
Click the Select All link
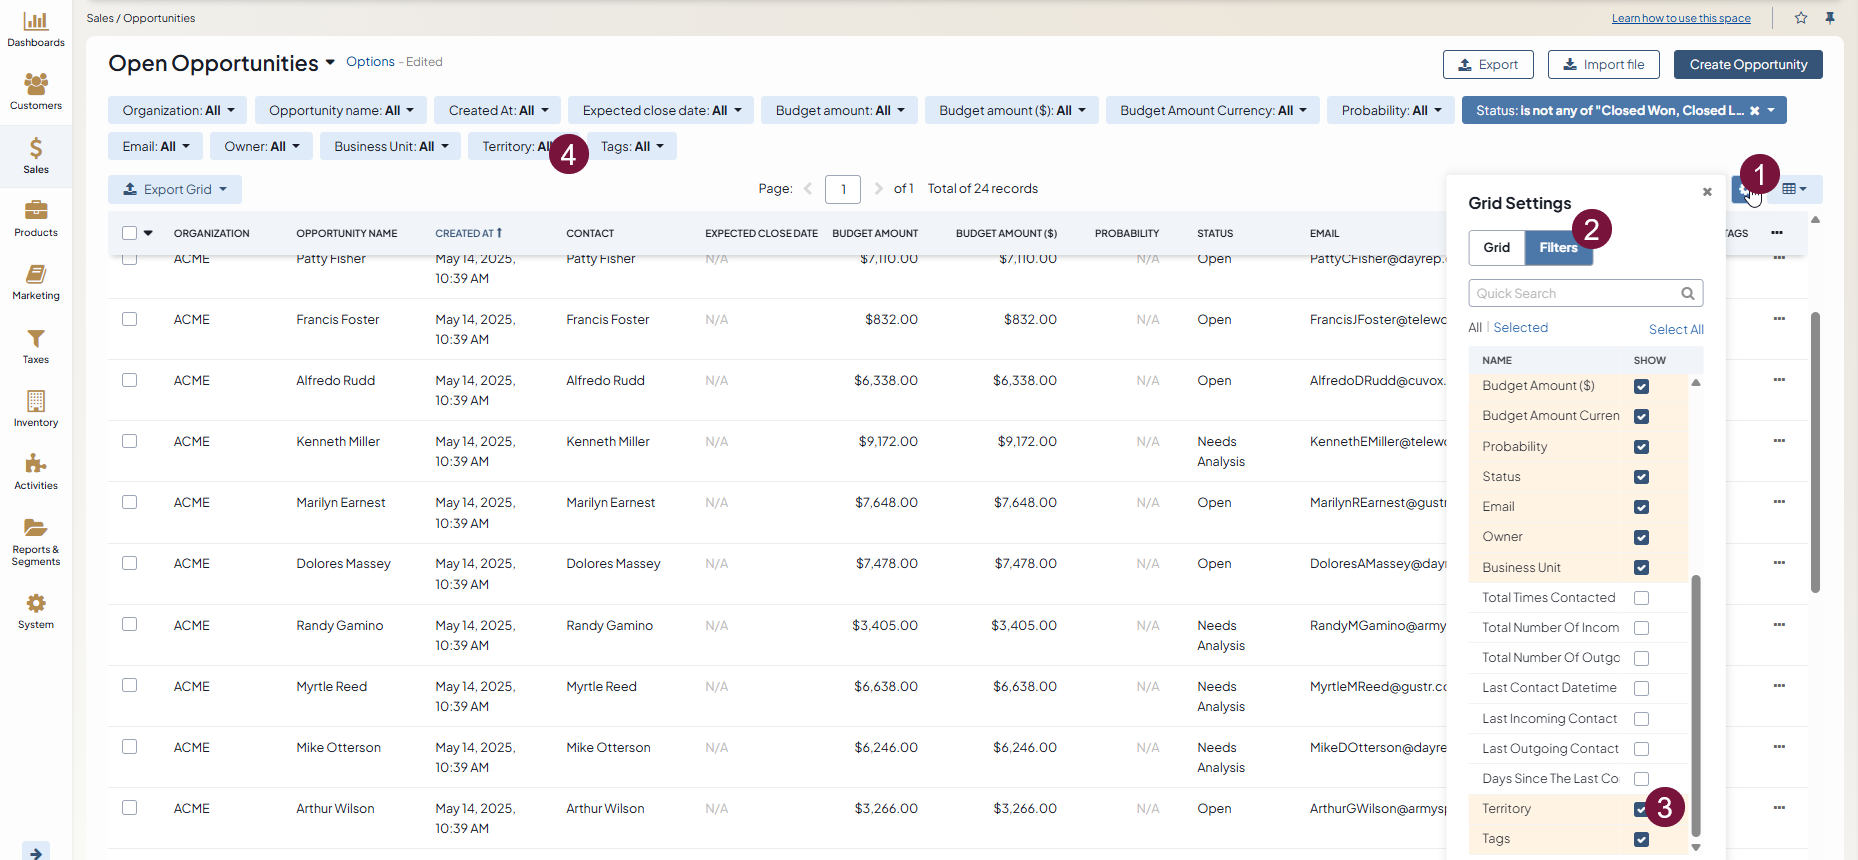1675,329
